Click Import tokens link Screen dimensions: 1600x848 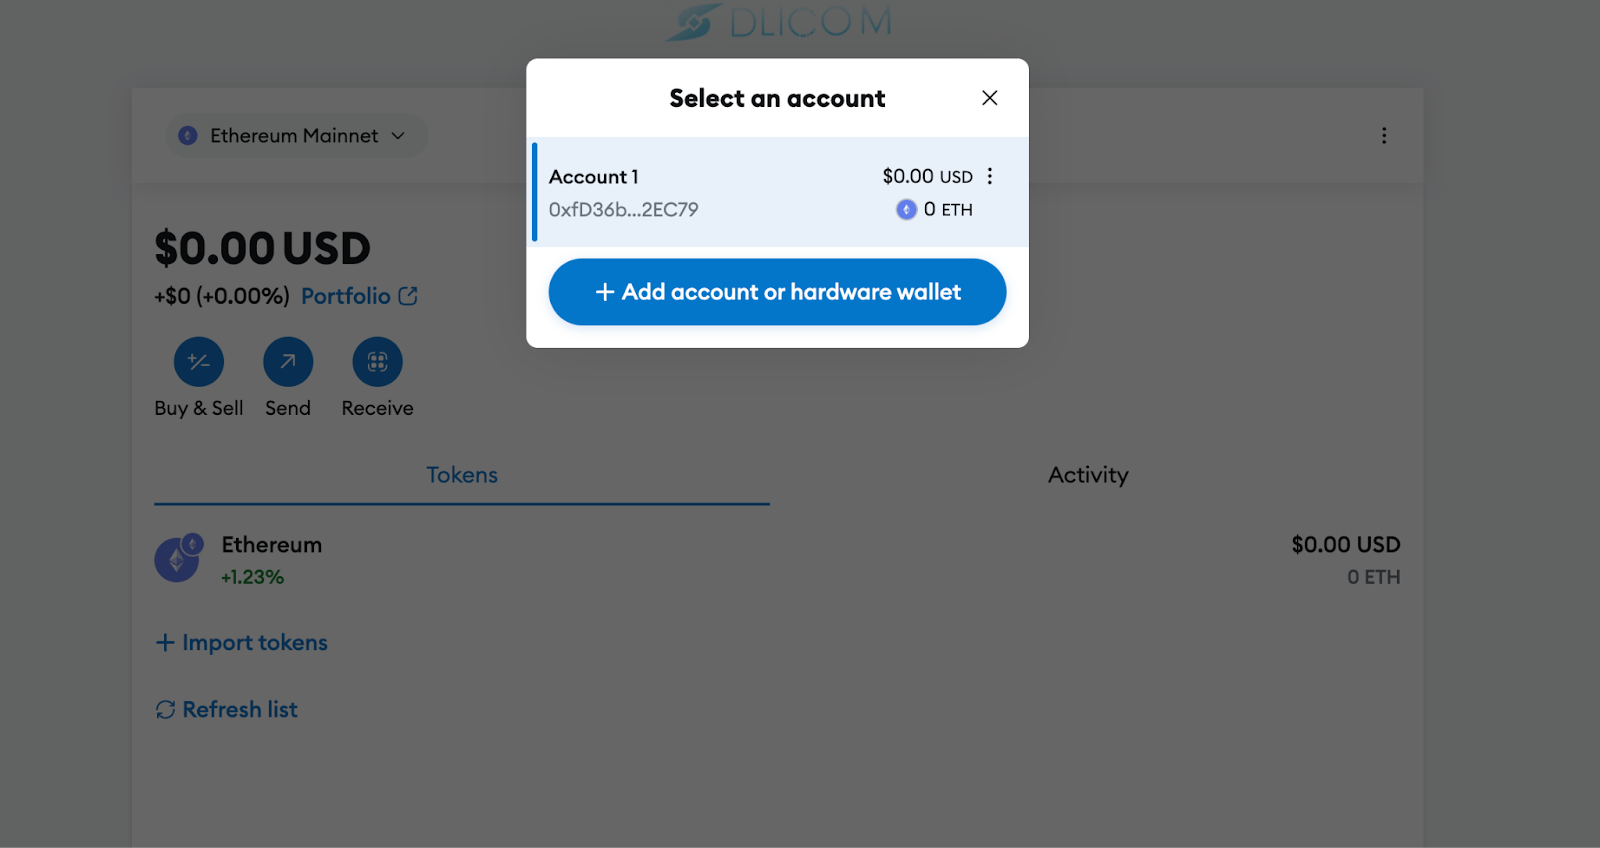(x=242, y=643)
